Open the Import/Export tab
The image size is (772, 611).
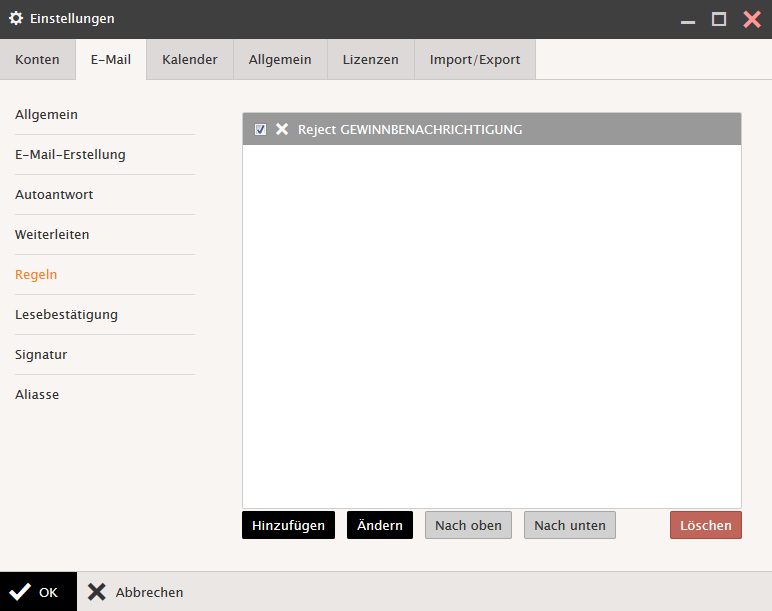coord(475,60)
